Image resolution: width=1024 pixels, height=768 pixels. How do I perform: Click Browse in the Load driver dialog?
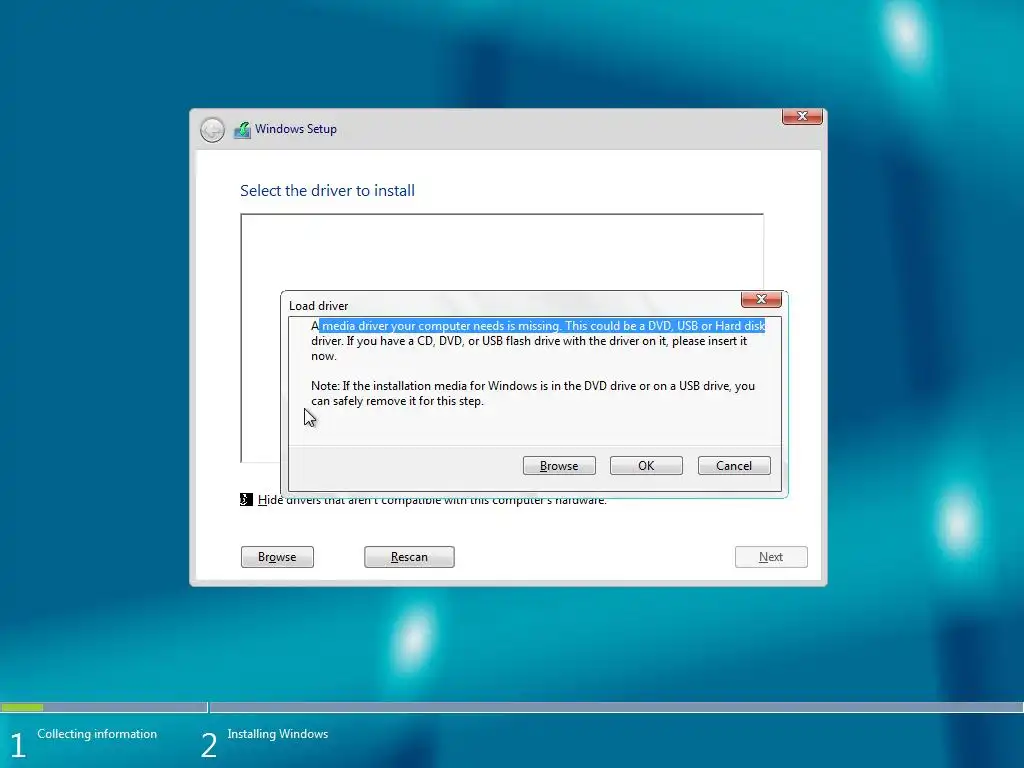pos(559,466)
